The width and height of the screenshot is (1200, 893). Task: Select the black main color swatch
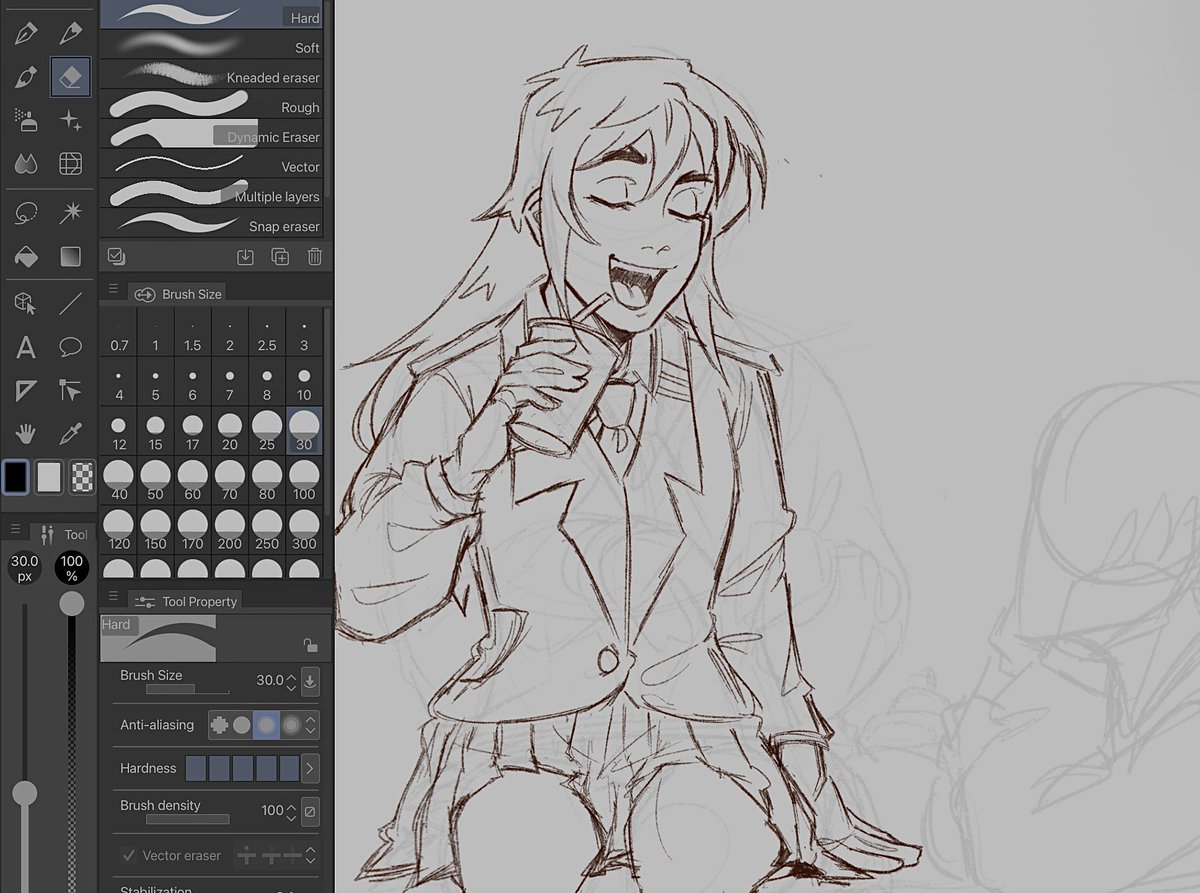[16, 478]
